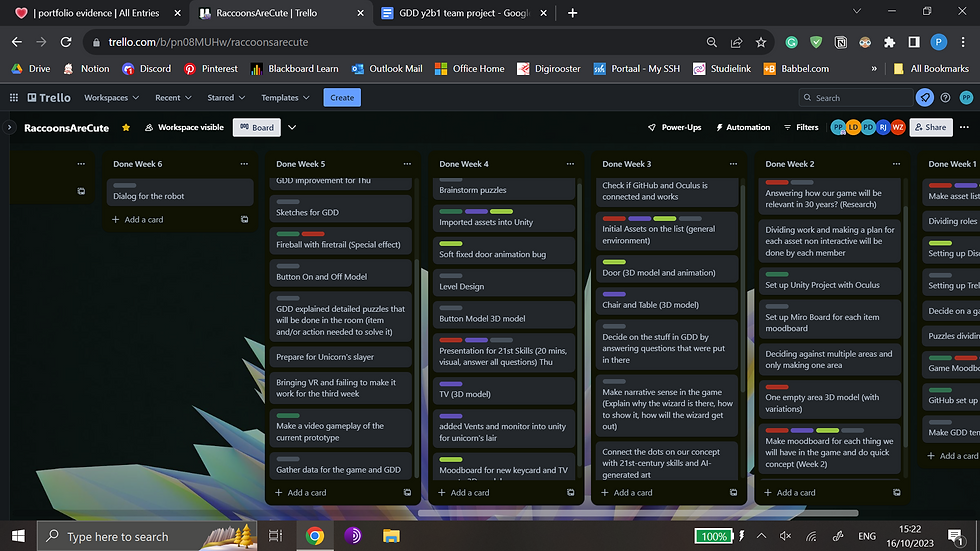Click the LD member avatar

(853, 127)
